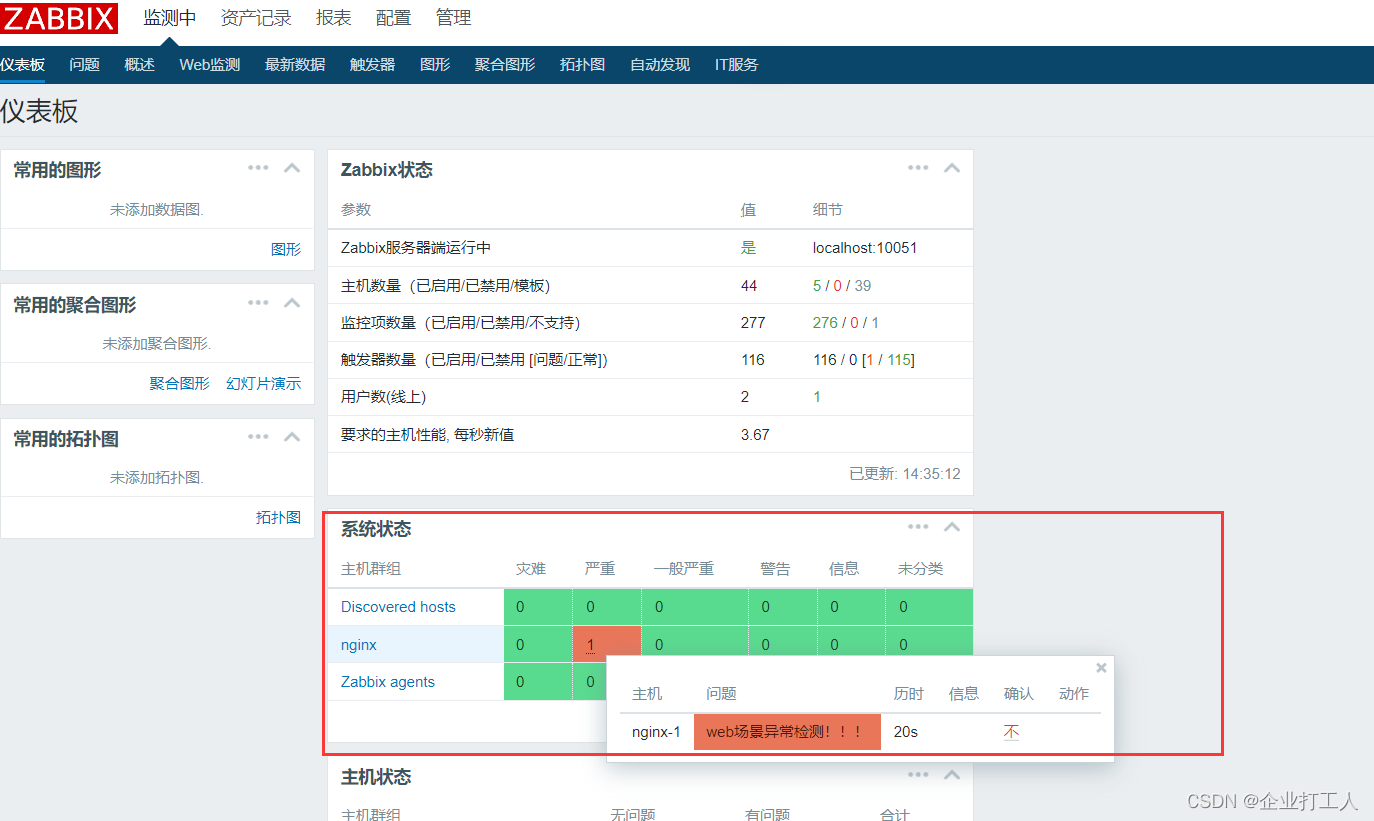Collapse the 常用的聚合图形 widget

[292, 303]
